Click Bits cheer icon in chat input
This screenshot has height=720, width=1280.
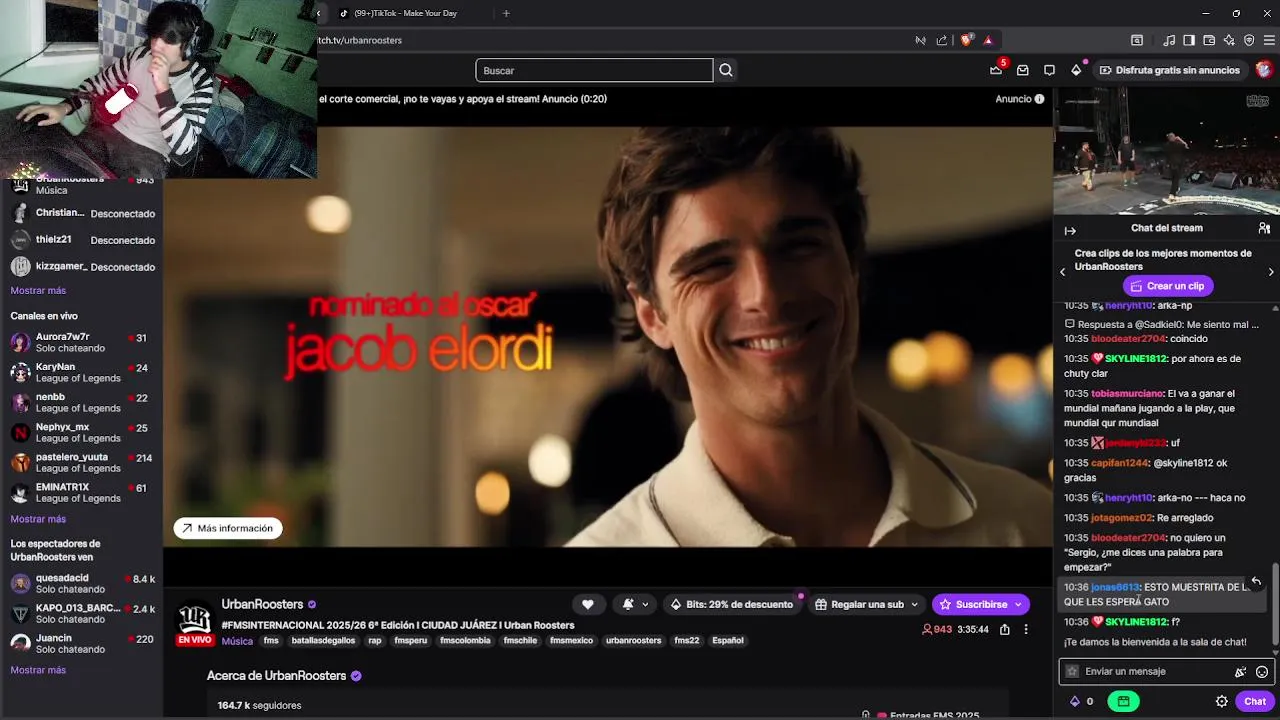click(x=1240, y=672)
